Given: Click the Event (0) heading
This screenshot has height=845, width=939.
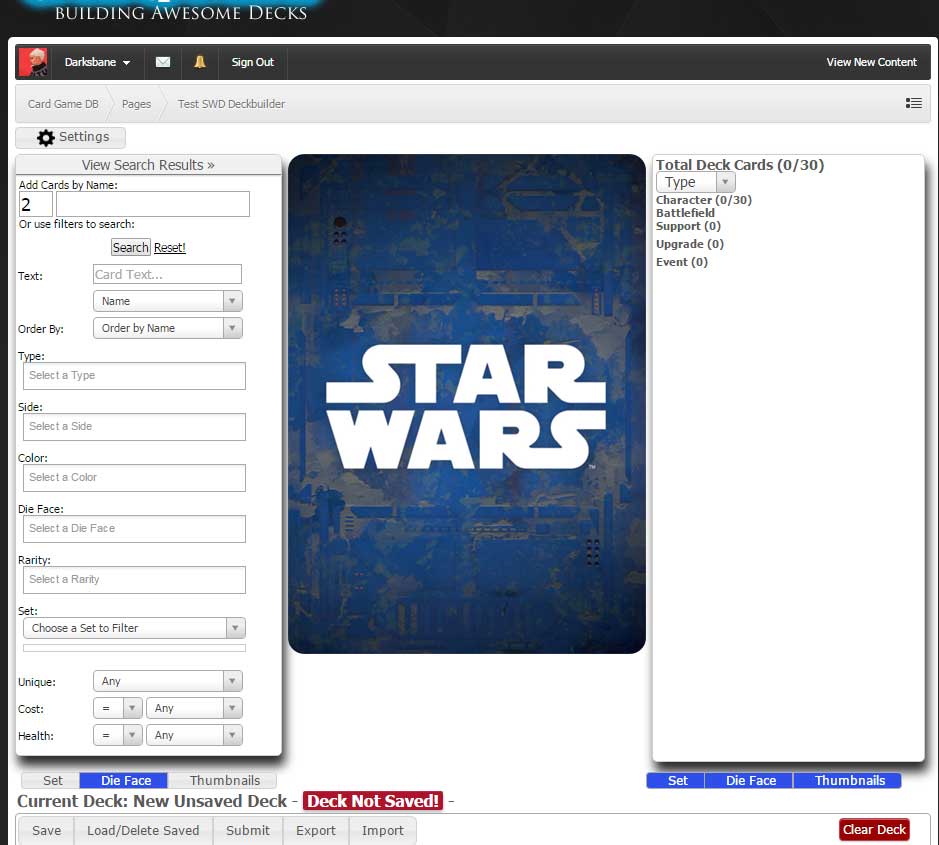Looking at the screenshot, I should click(681, 262).
